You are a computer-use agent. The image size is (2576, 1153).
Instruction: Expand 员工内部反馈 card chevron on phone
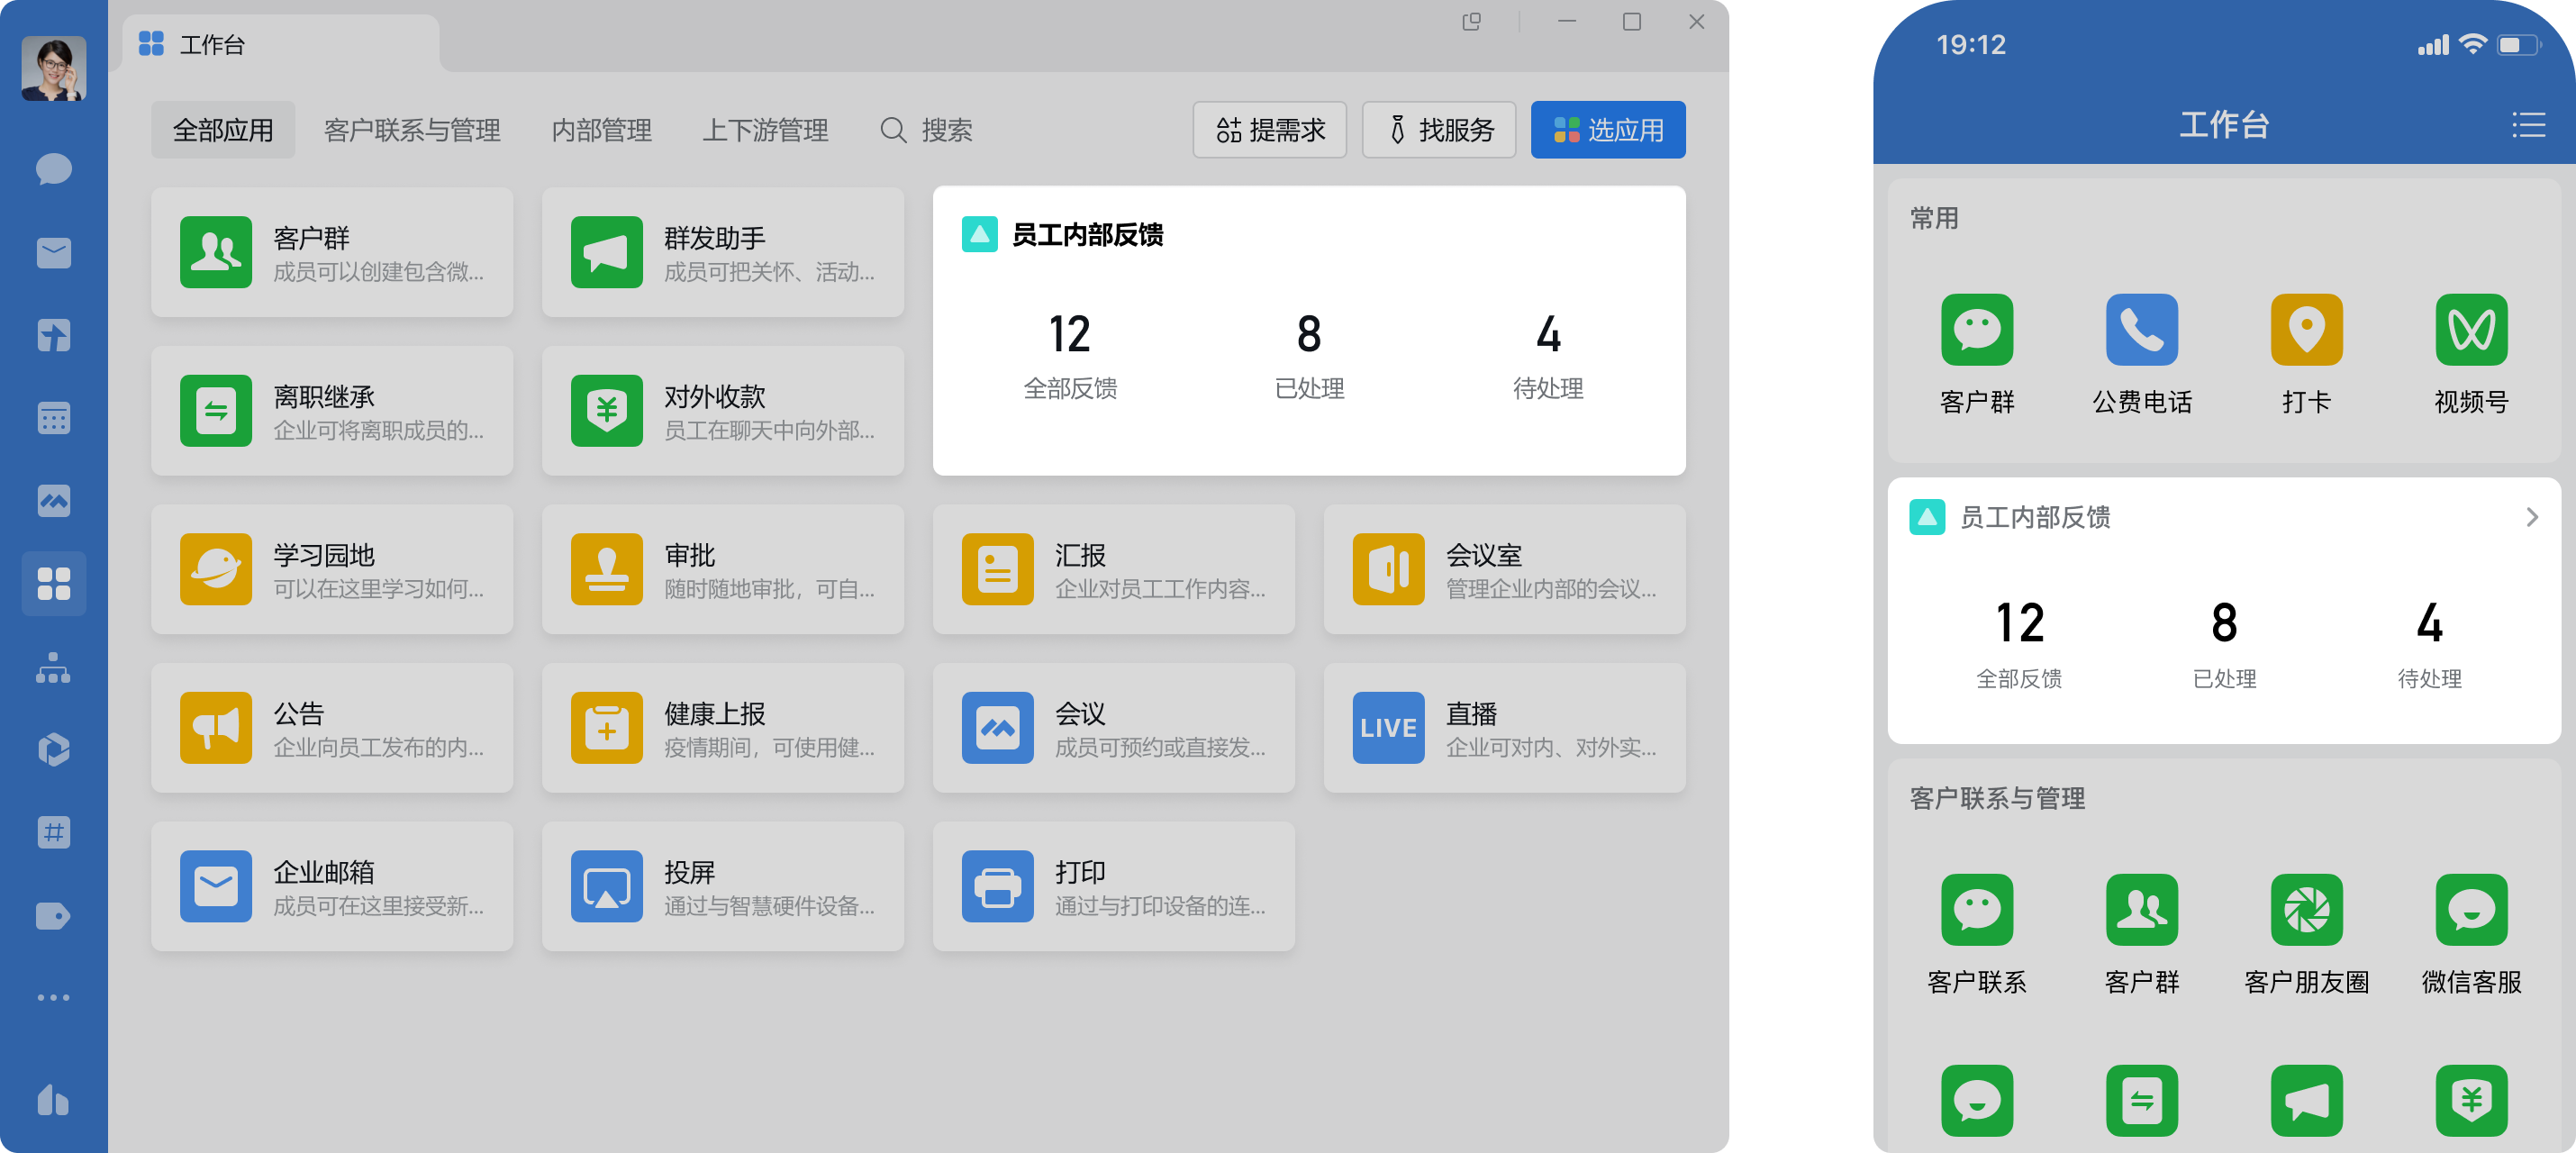(x=2531, y=517)
